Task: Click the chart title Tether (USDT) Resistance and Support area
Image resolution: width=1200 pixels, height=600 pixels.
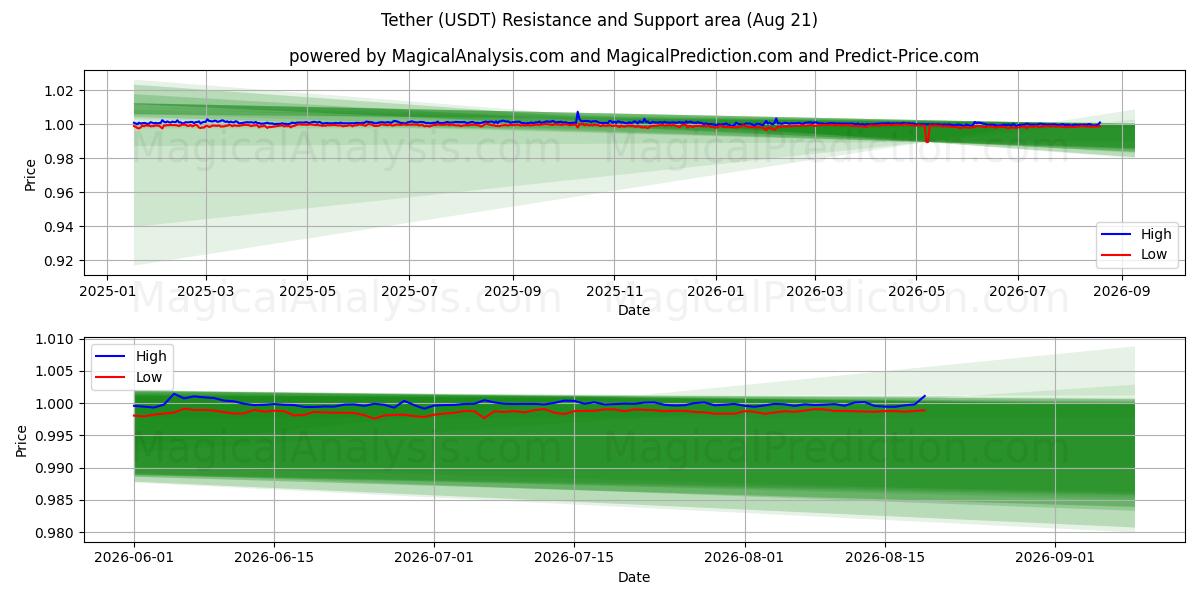Action: [x=599, y=20]
